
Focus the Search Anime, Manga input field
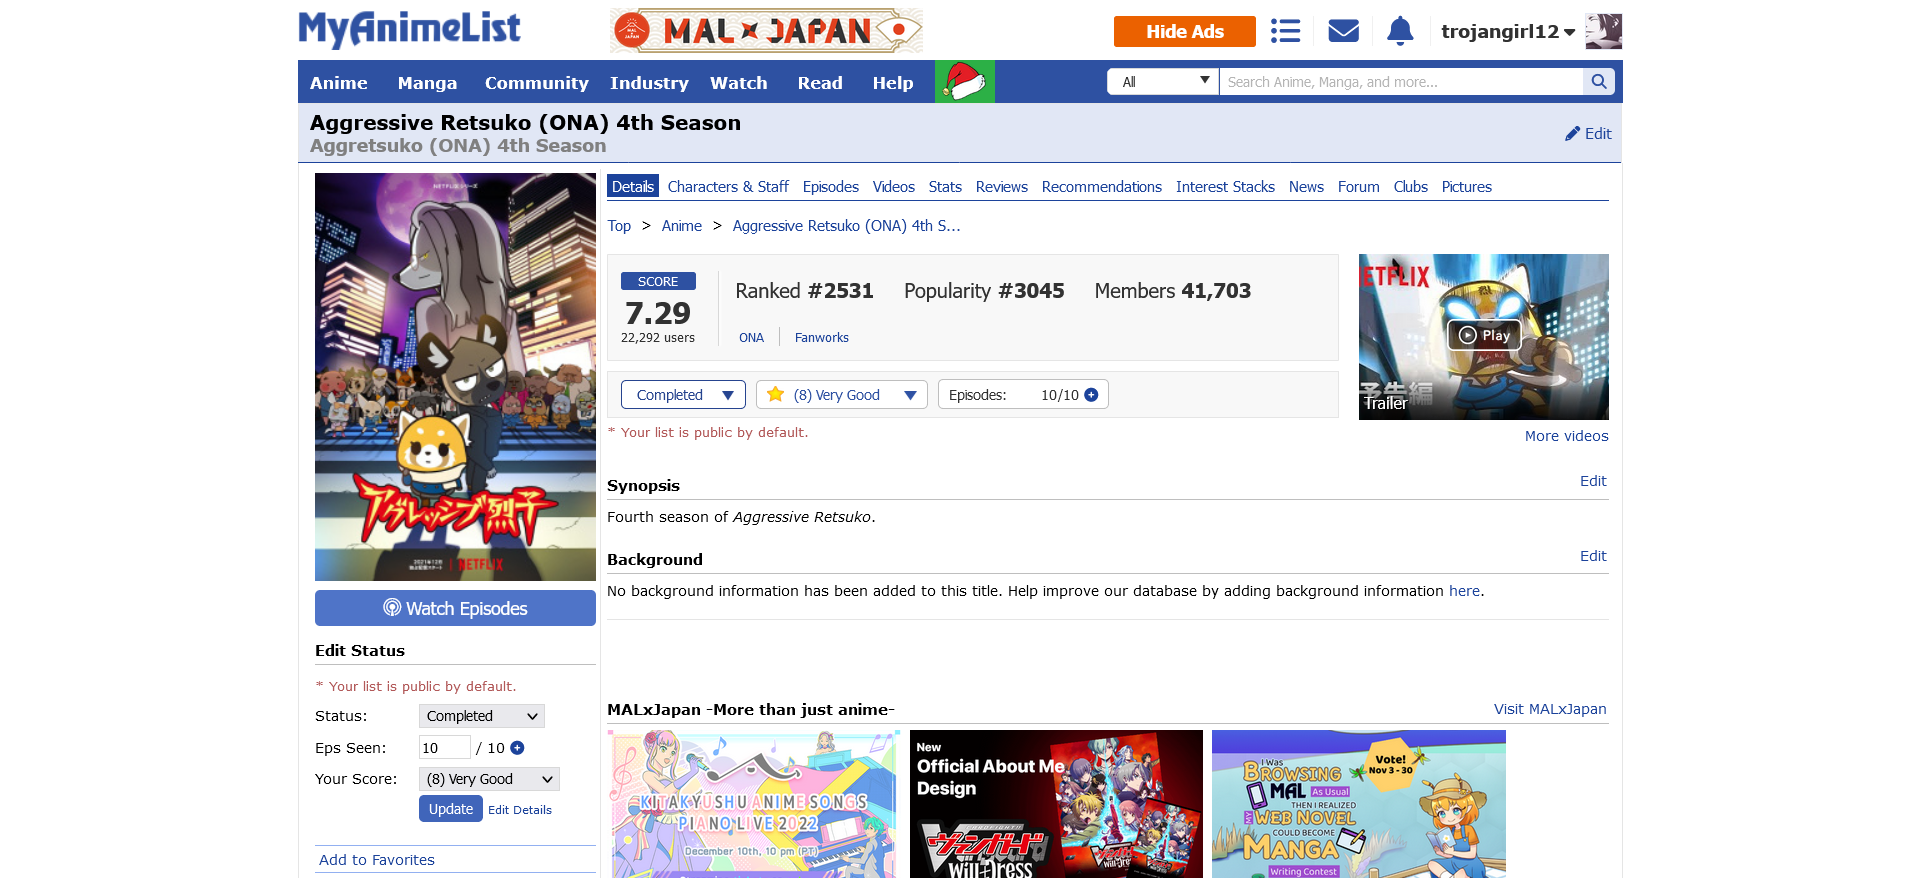point(1401,82)
